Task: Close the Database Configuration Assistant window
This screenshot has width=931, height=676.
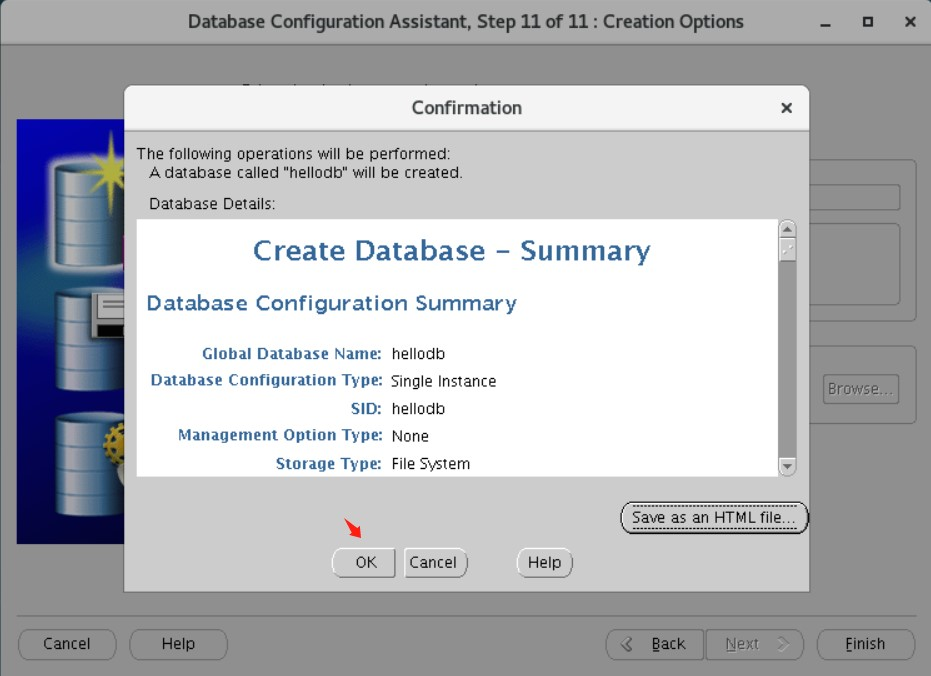Action: pyautogui.click(x=910, y=22)
